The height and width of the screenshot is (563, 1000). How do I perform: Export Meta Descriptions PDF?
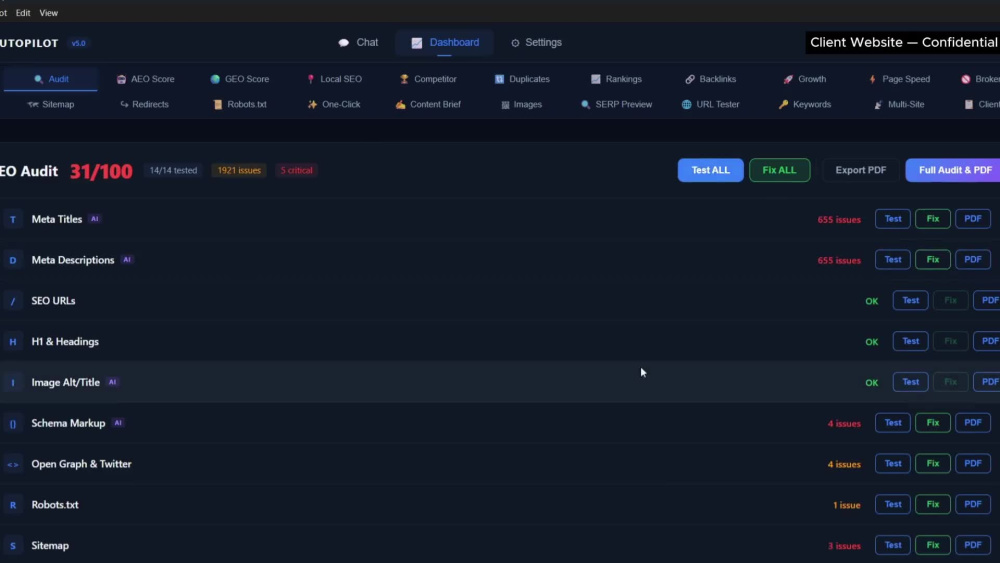(973, 260)
